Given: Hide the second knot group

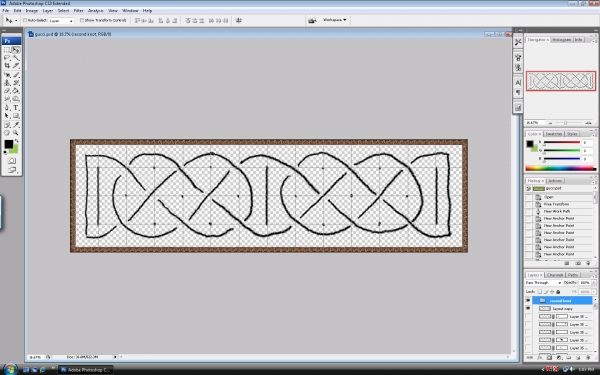Looking at the screenshot, I should click(528, 300).
